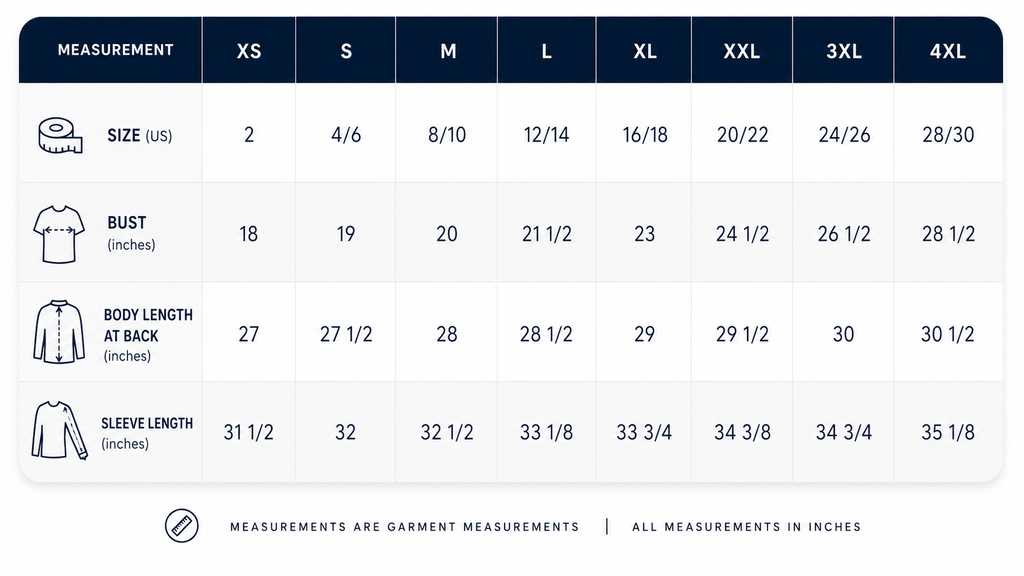Click the MEASUREMENT header cell
The height and width of the screenshot is (576, 1024).
coord(116,50)
